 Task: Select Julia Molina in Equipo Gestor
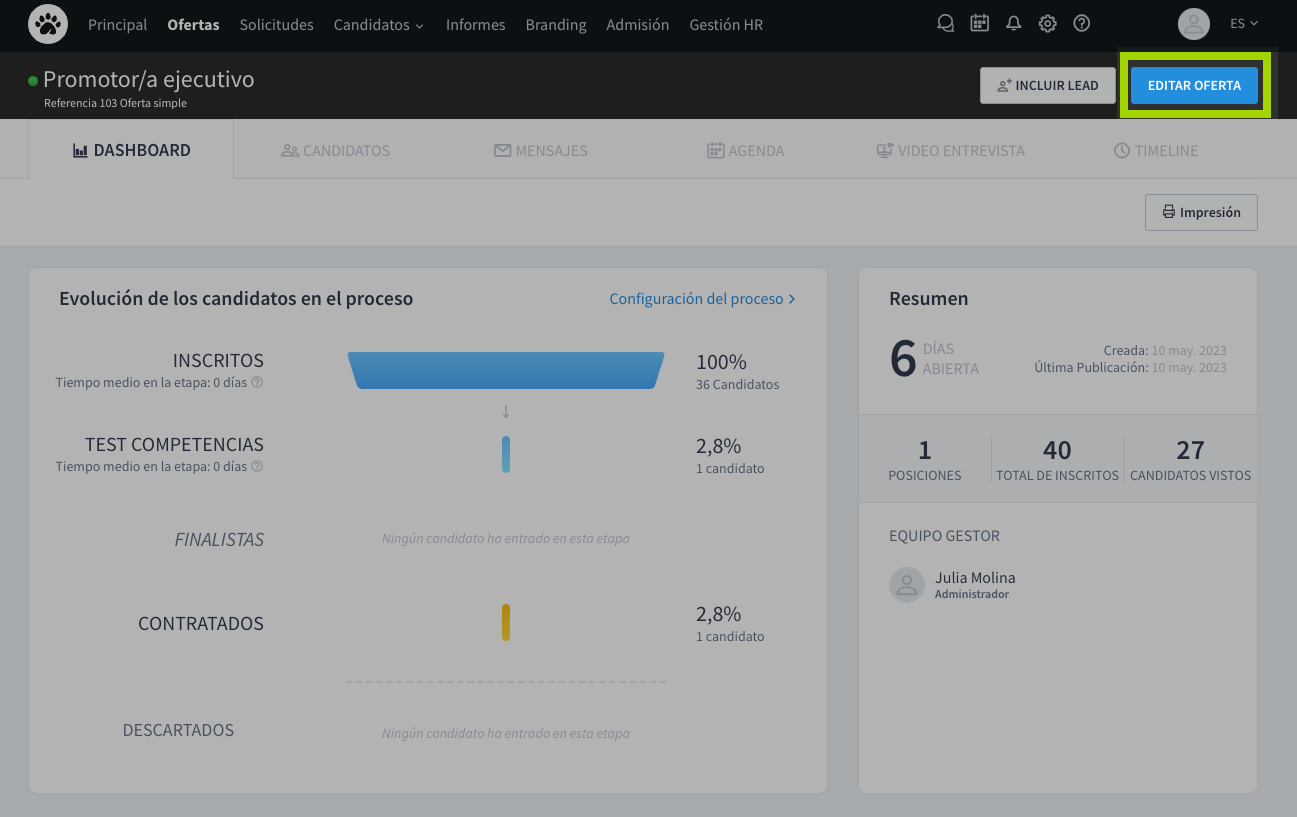[974, 578]
